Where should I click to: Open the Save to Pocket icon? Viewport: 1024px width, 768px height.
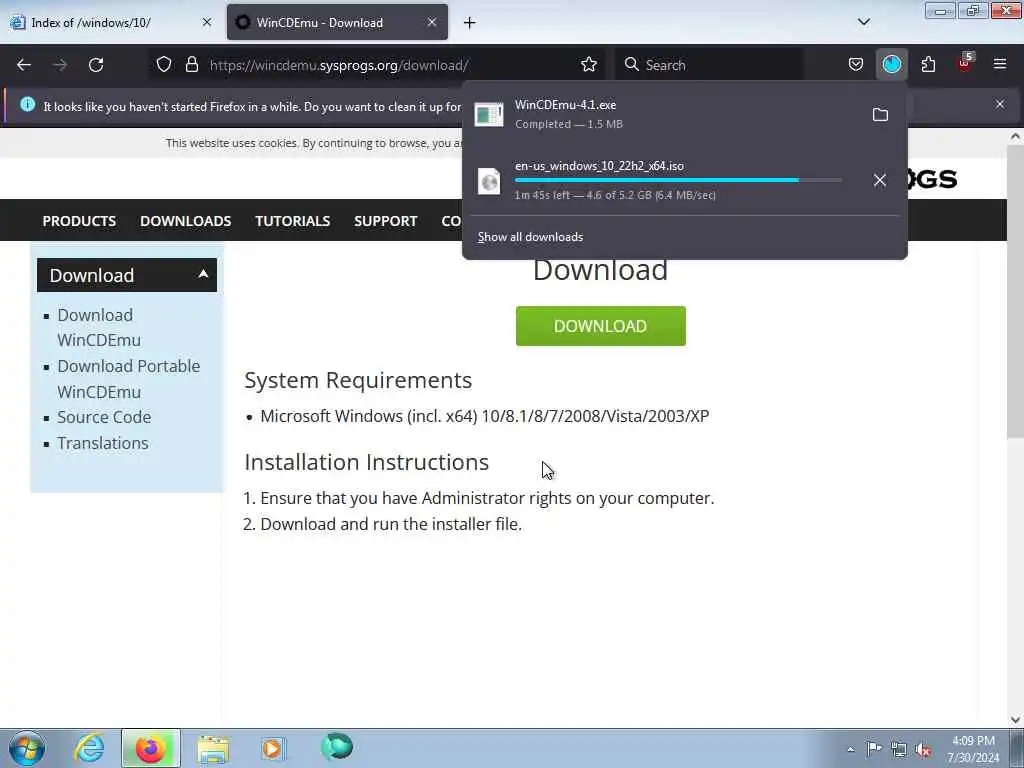coord(856,65)
